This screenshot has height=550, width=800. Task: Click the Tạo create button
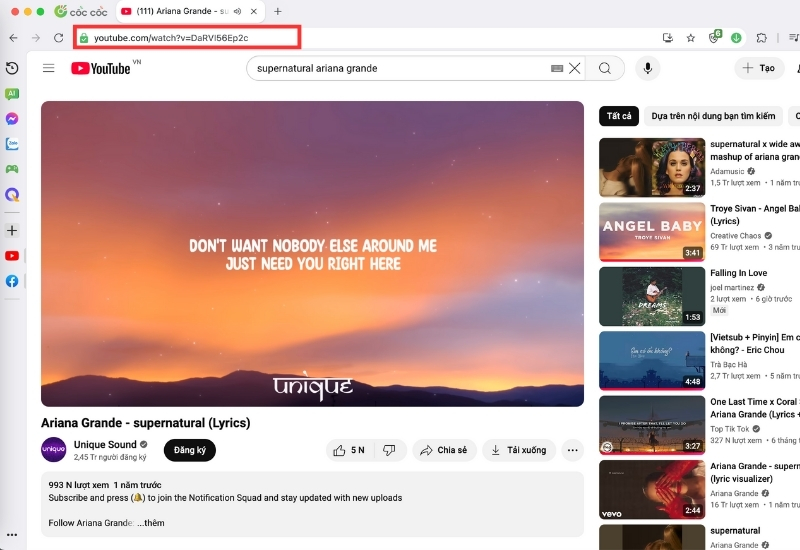pyautogui.click(x=759, y=68)
